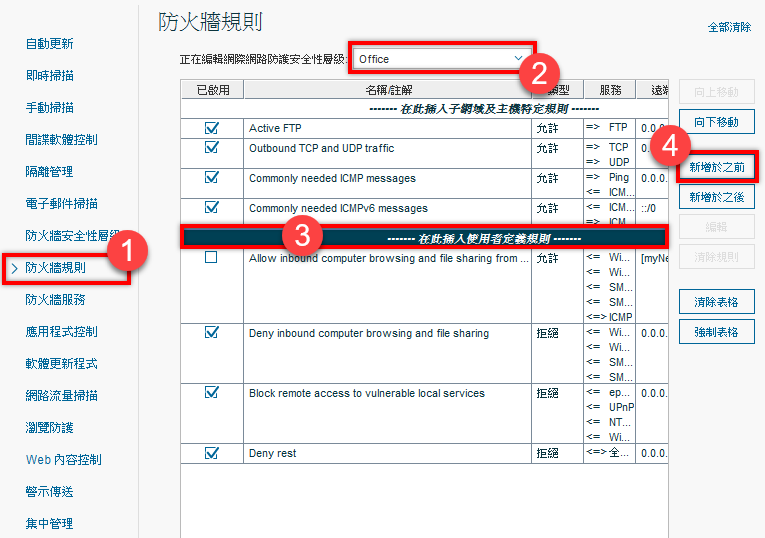The width and height of the screenshot is (765, 538).
Task: Click 新增於之前 to add rule before
Action: 717,167
